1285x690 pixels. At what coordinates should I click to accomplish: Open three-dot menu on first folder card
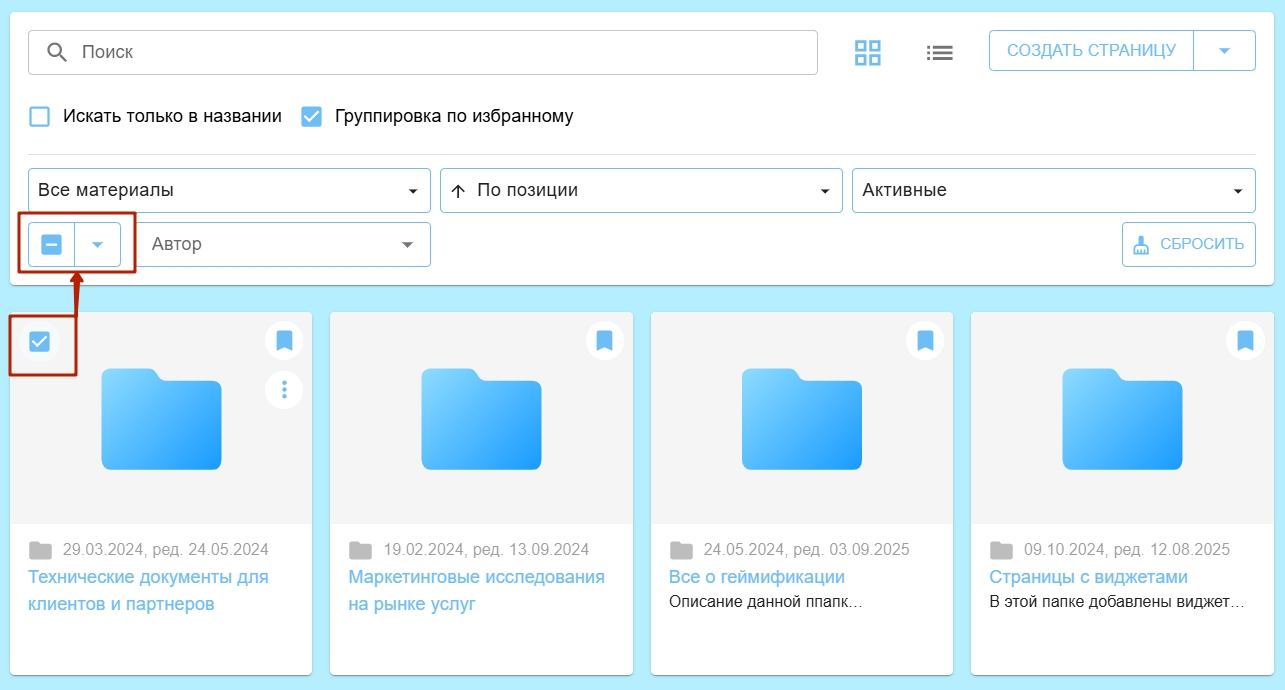(x=284, y=389)
